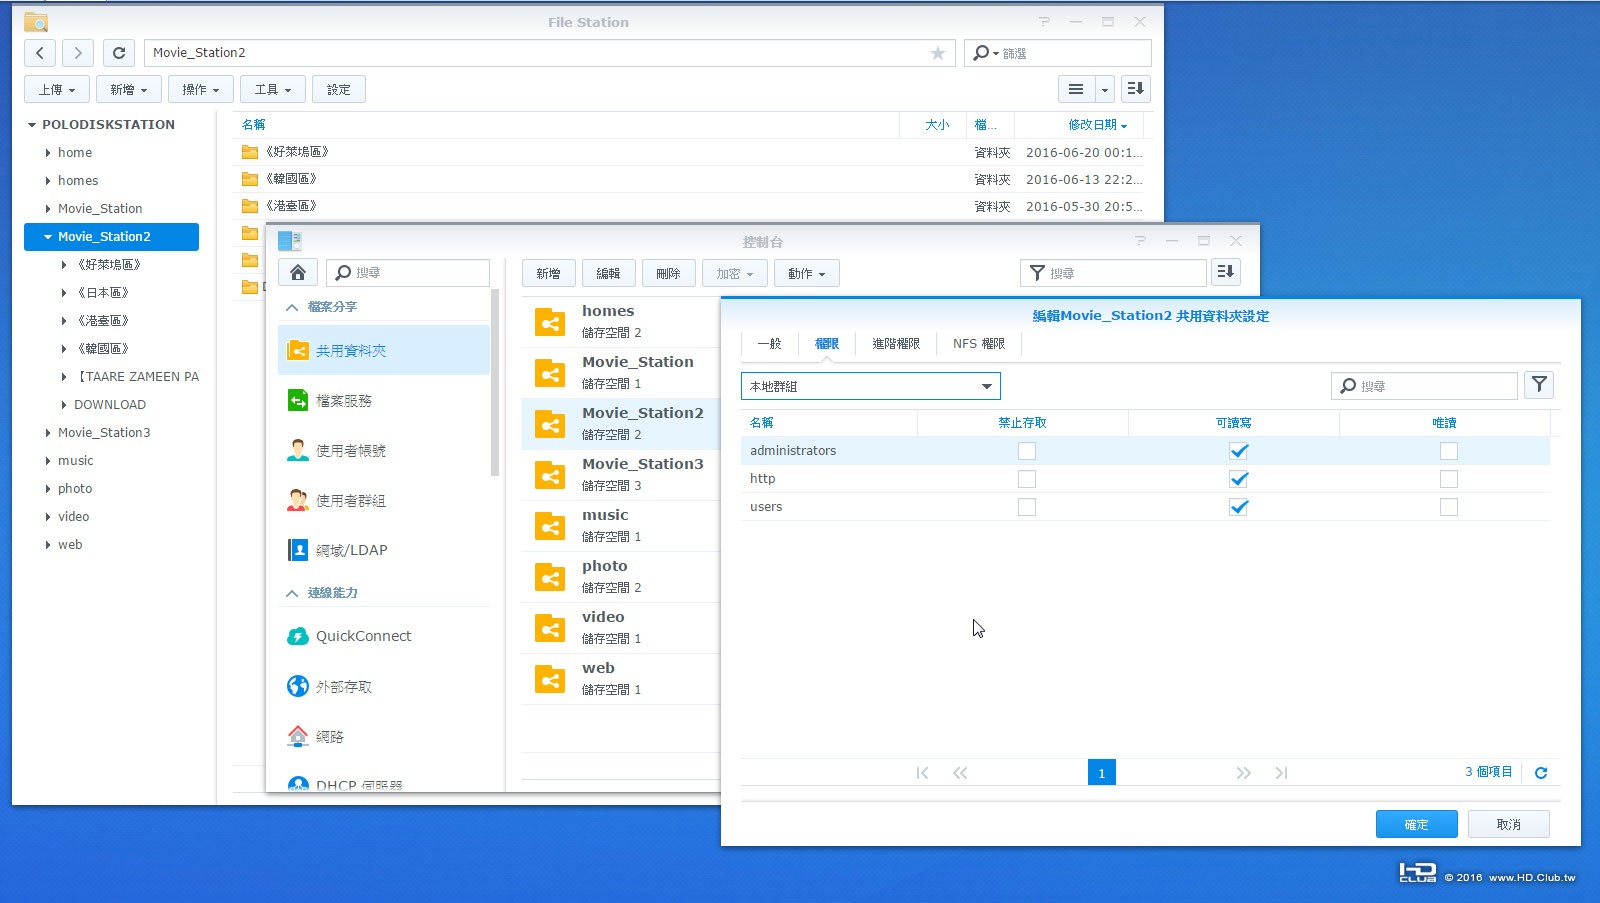Click Edit button in Control Panel
The image size is (1600, 903).
[x=608, y=273]
